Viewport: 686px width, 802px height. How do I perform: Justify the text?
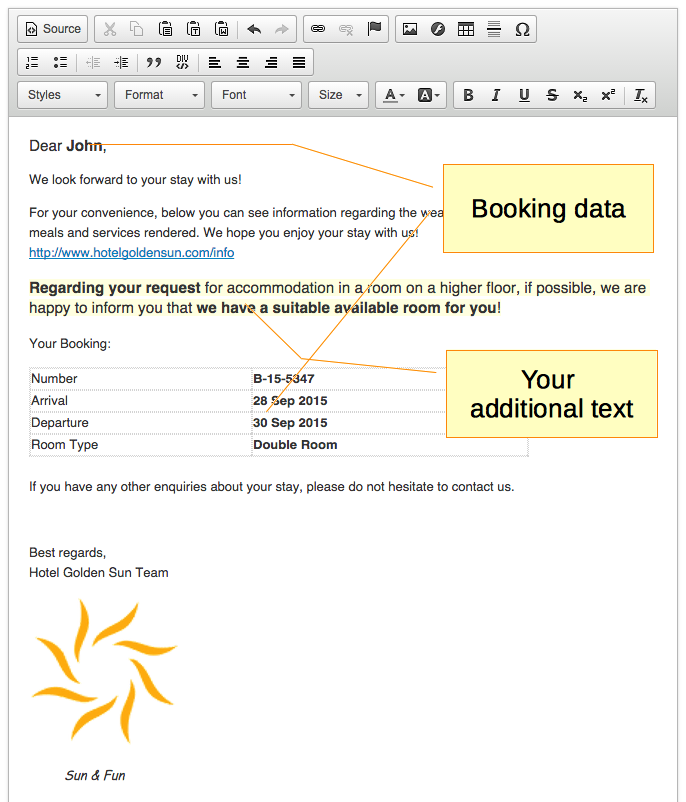(299, 62)
